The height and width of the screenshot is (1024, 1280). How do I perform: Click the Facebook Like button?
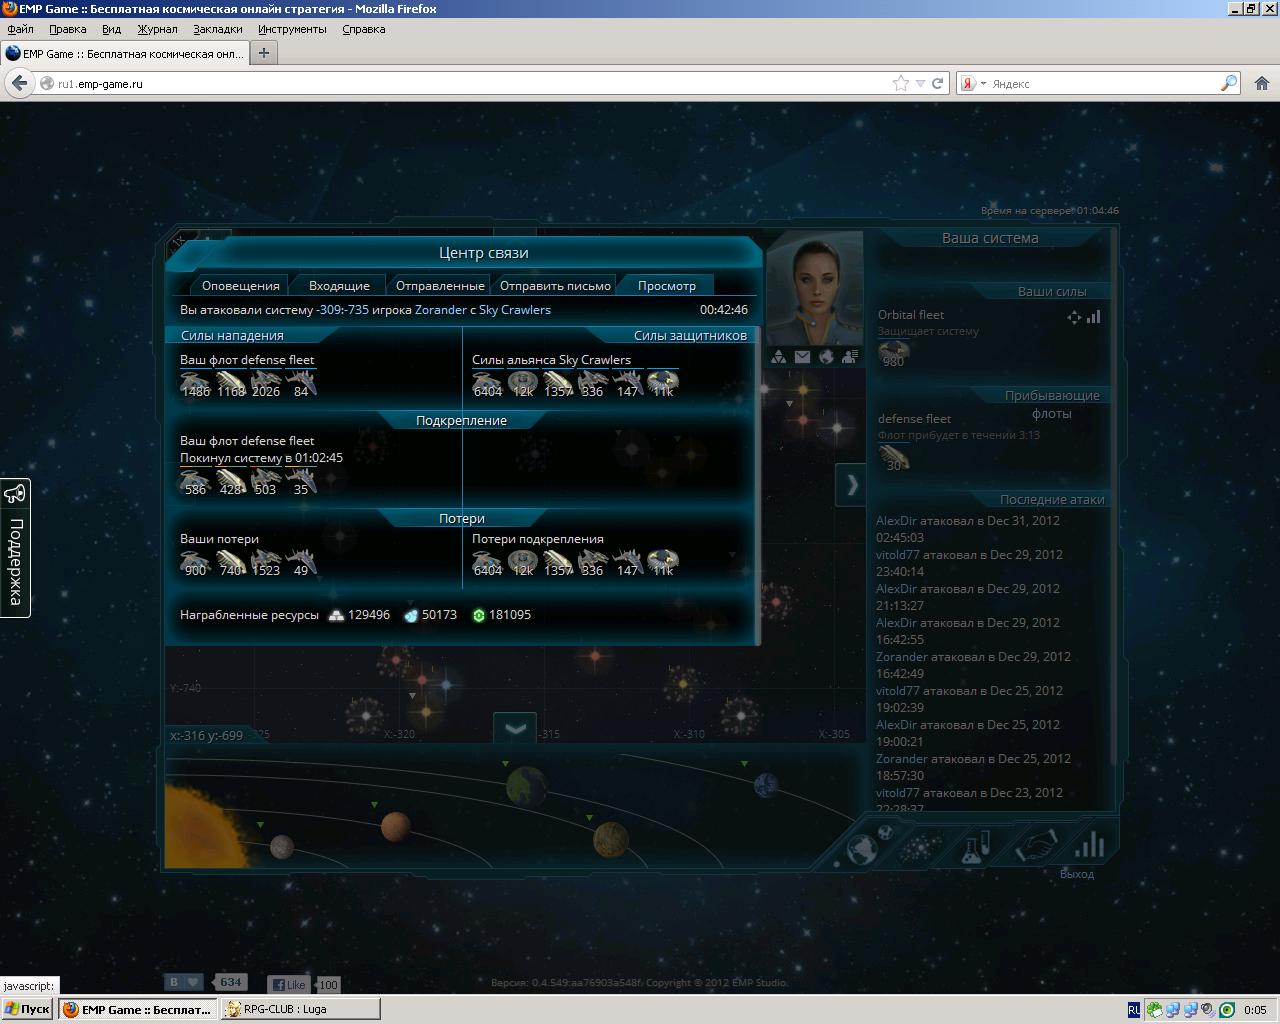(x=289, y=984)
